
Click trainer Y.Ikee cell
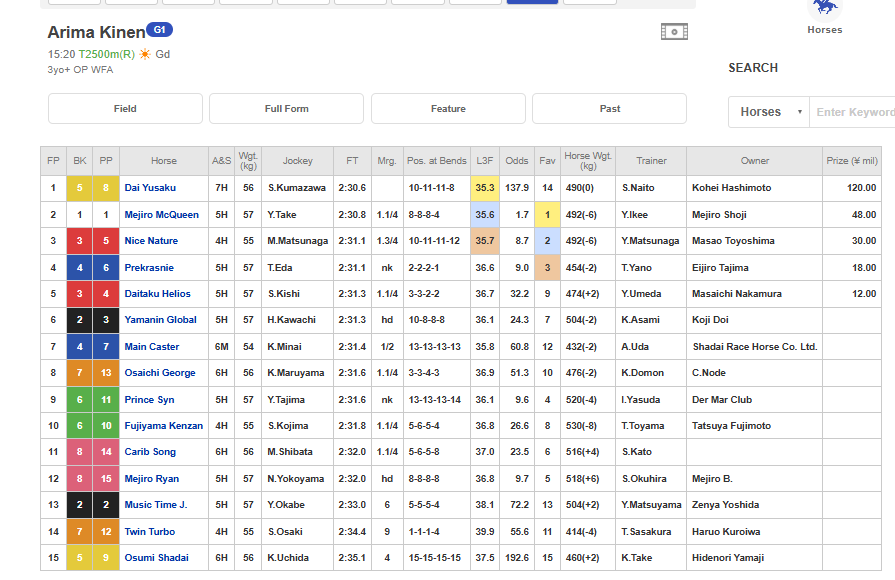651,215
